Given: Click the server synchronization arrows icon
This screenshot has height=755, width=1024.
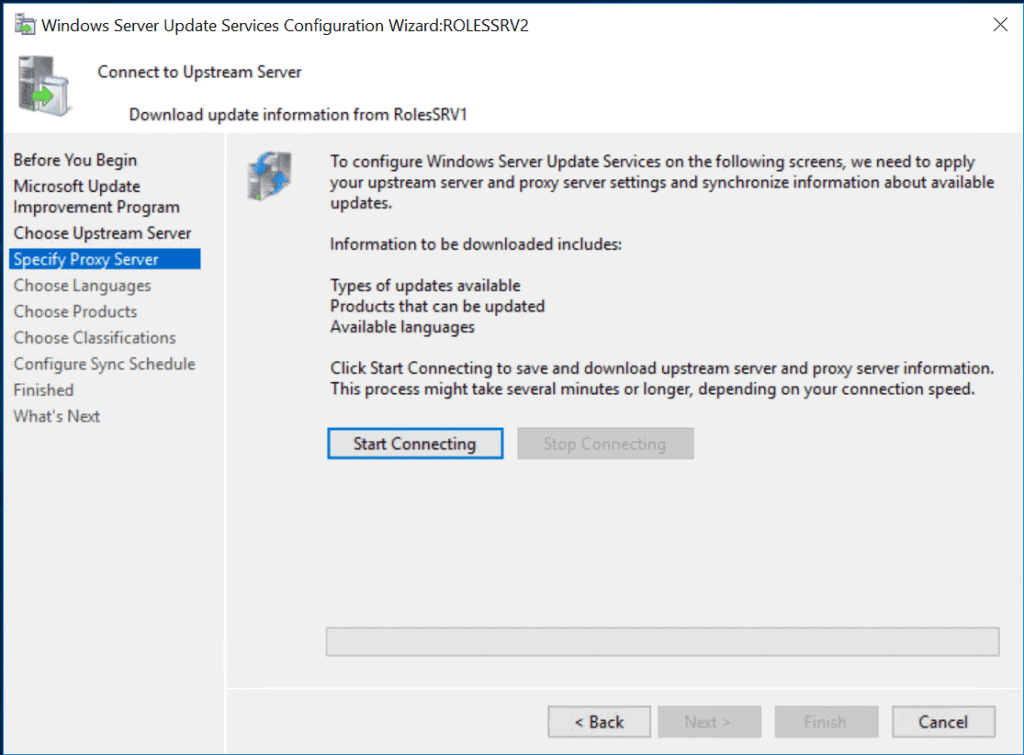Looking at the screenshot, I should click(269, 176).
